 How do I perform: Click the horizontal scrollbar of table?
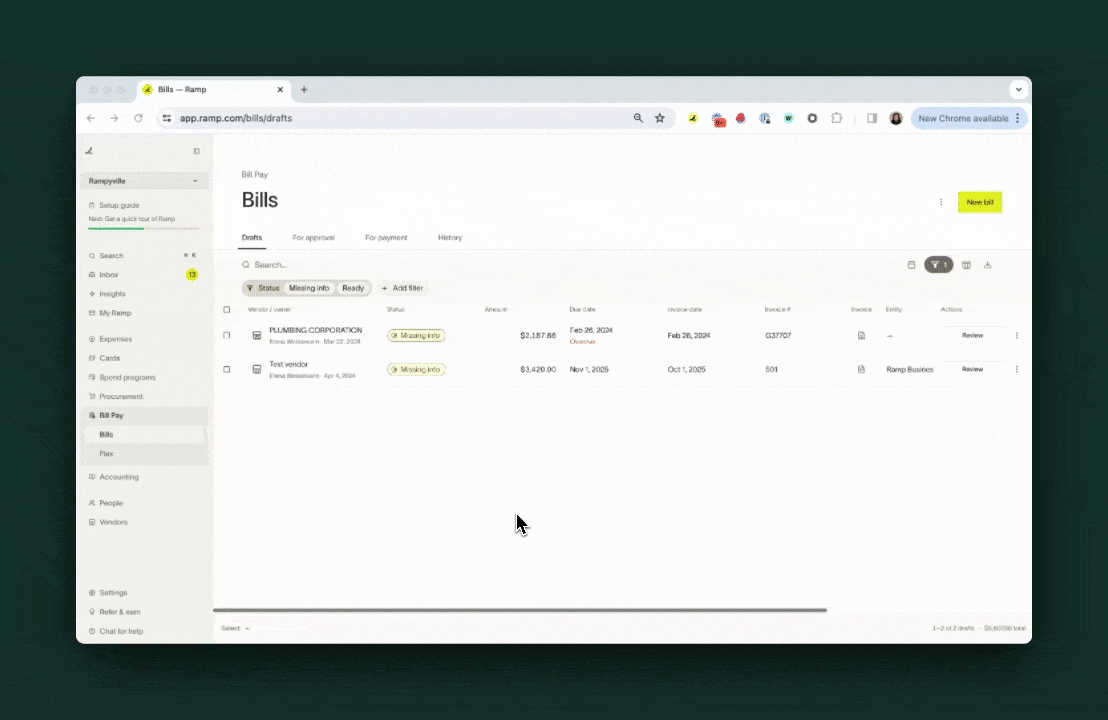tap(520, 610)
